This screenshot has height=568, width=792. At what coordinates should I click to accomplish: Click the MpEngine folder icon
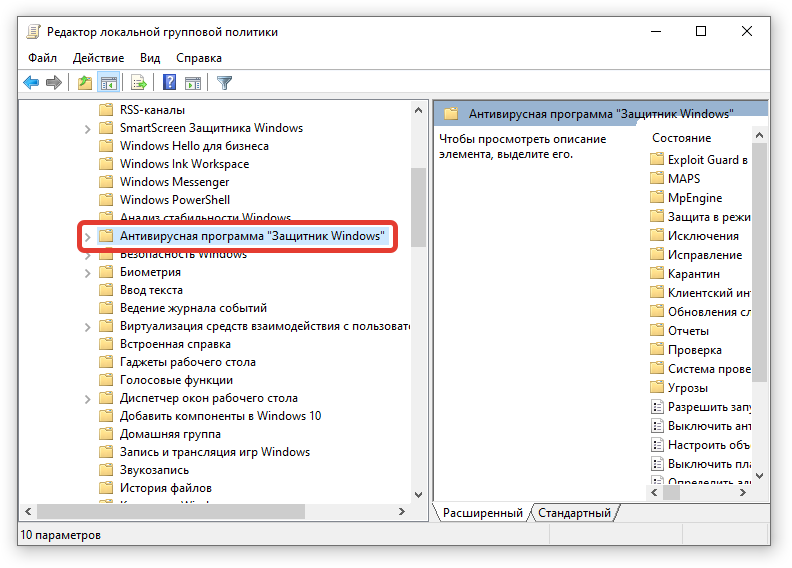[x=657, y=197]
